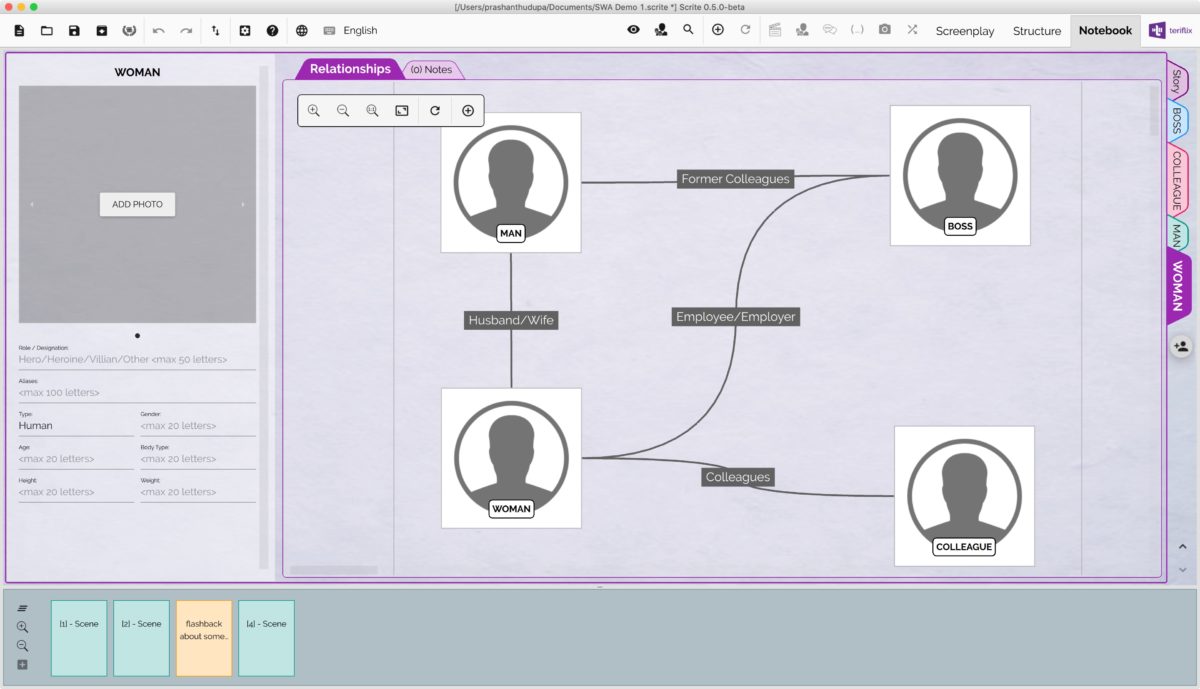Open the Help question mark icon
The image size is (1200, 689).
(272, 31)
